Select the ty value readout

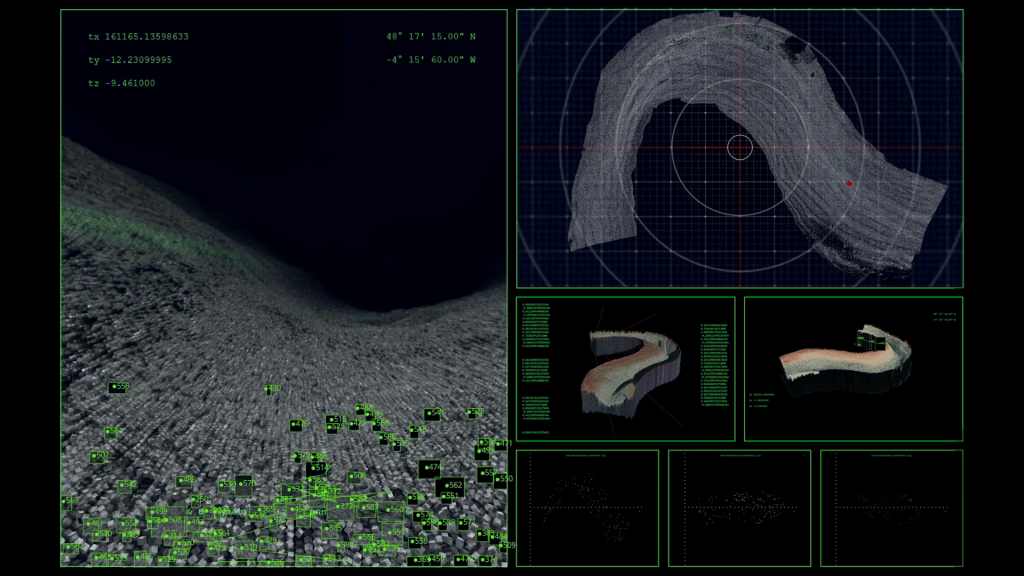[130, 60]
